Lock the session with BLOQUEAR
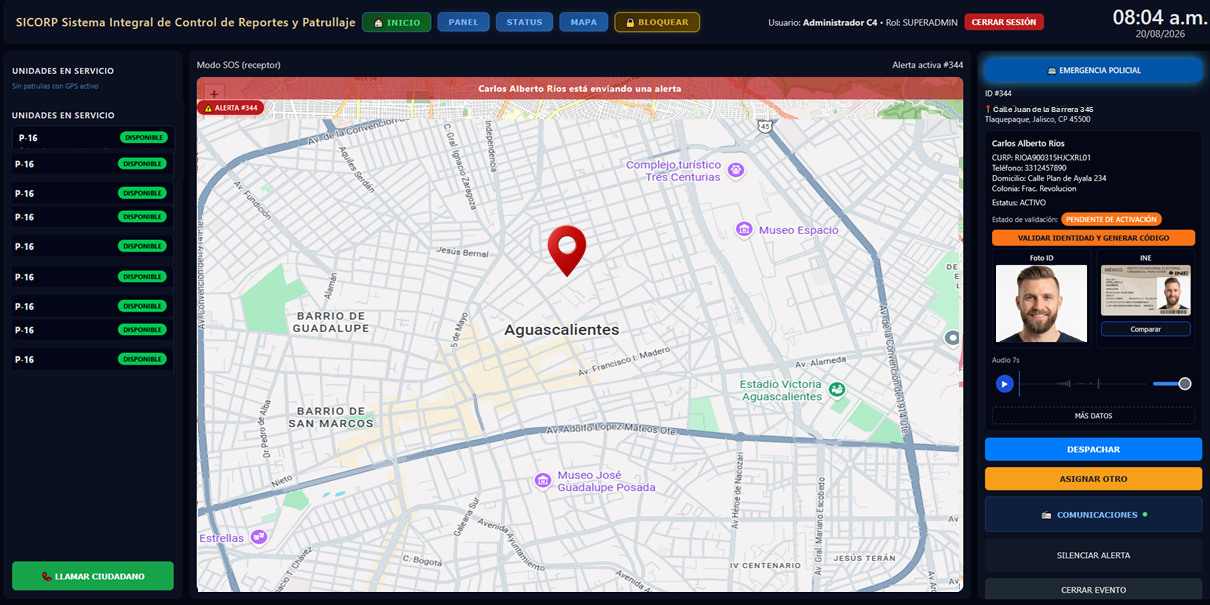 (657, 22)
